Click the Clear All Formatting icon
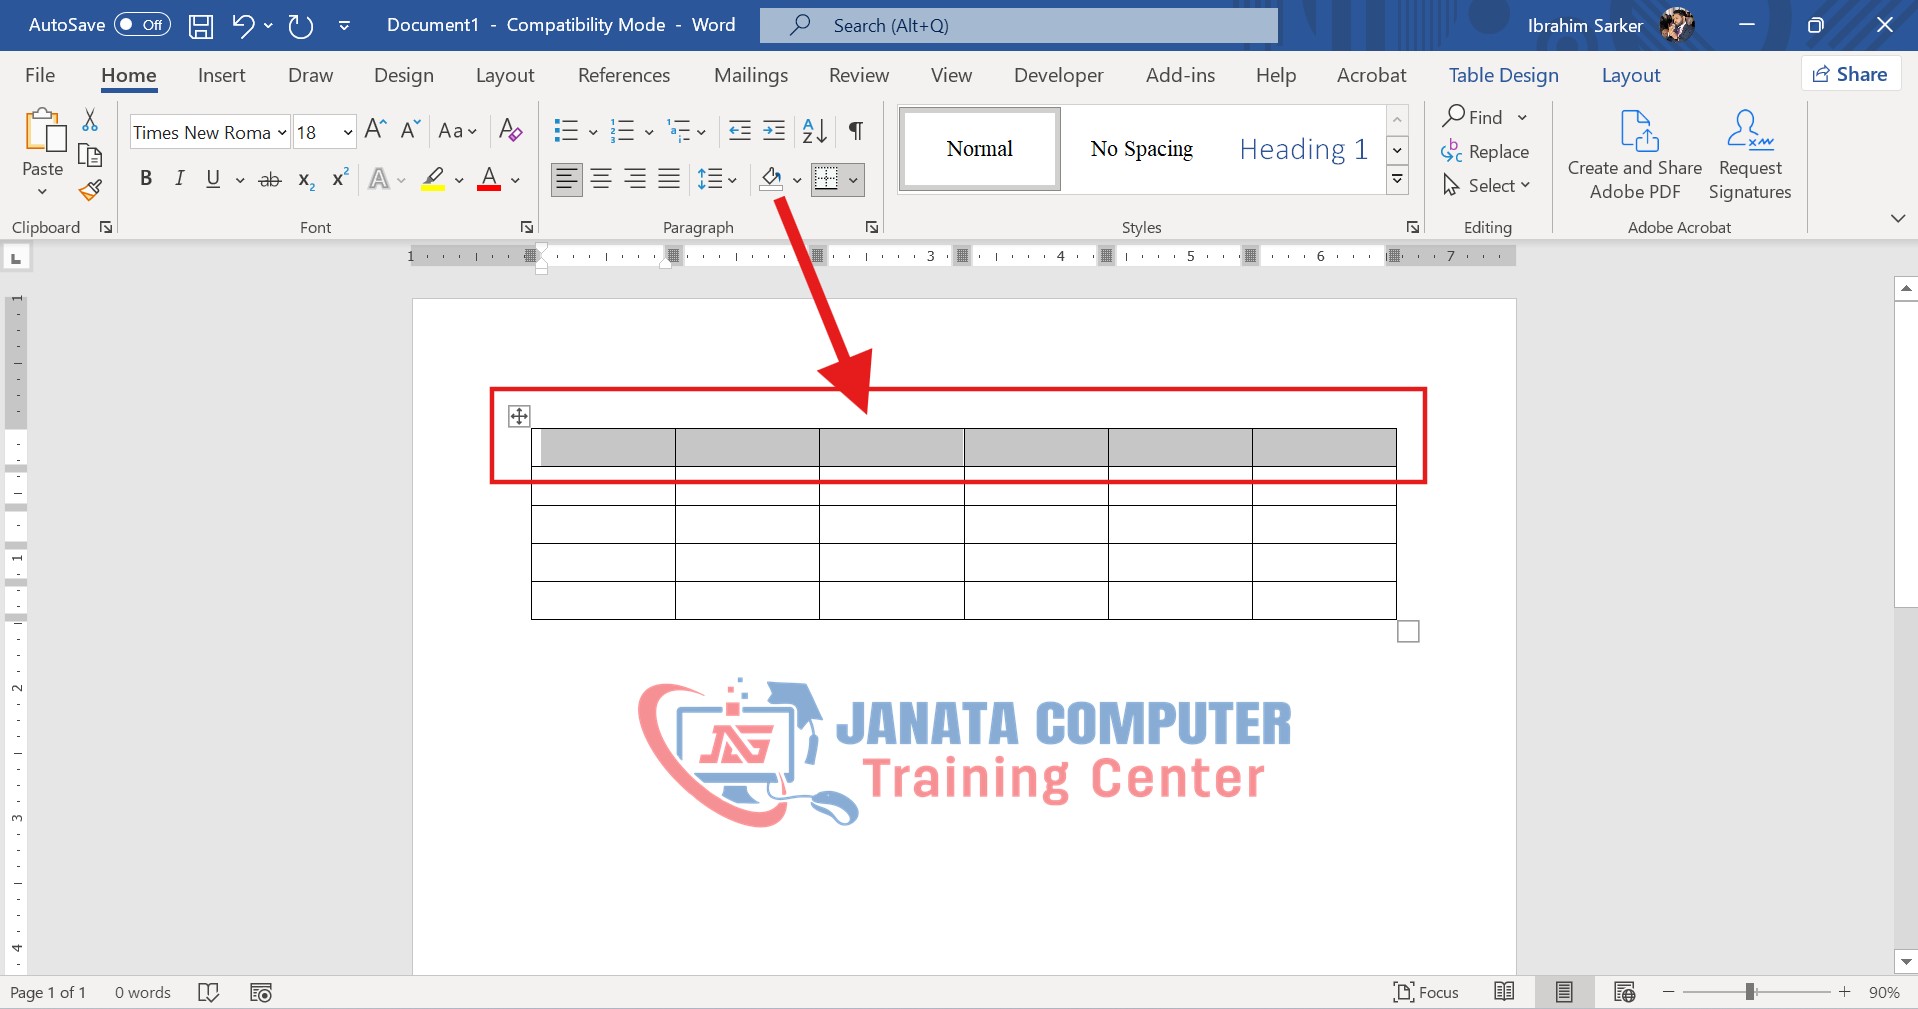 (x=510, y=131)
